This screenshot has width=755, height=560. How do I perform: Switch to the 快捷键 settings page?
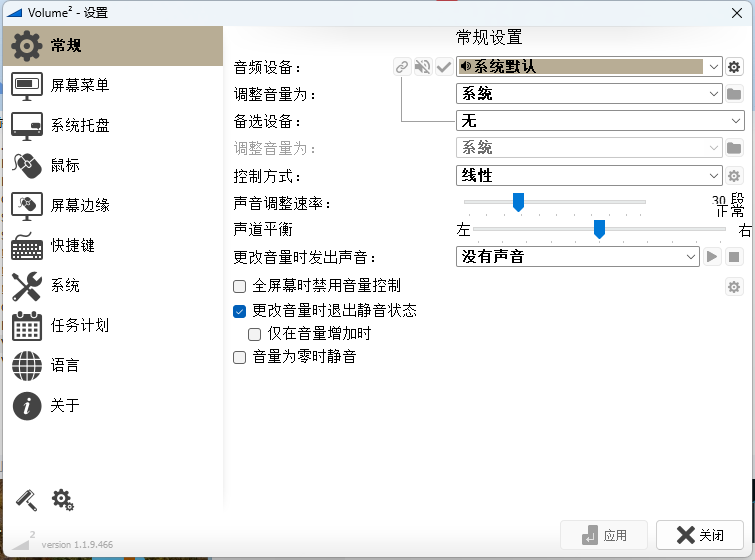coord(72,245)
